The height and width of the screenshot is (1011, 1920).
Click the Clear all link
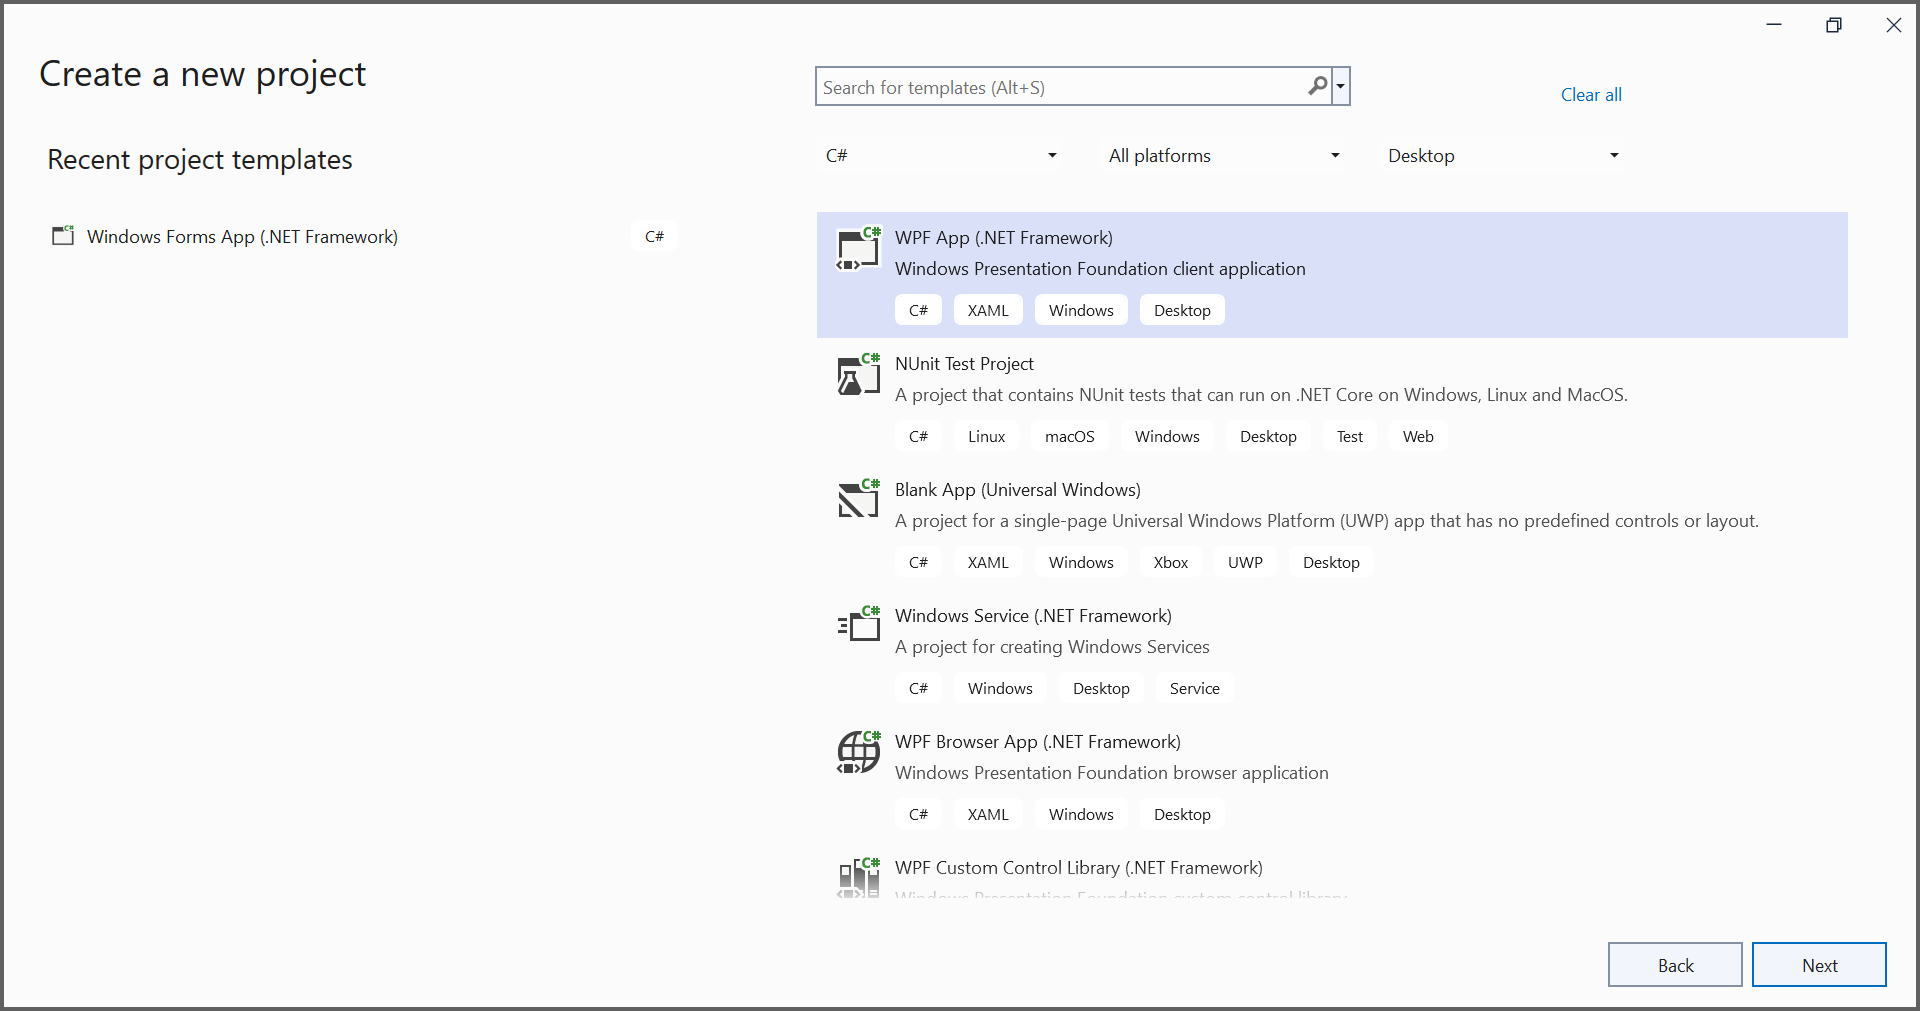(1591, 95)
